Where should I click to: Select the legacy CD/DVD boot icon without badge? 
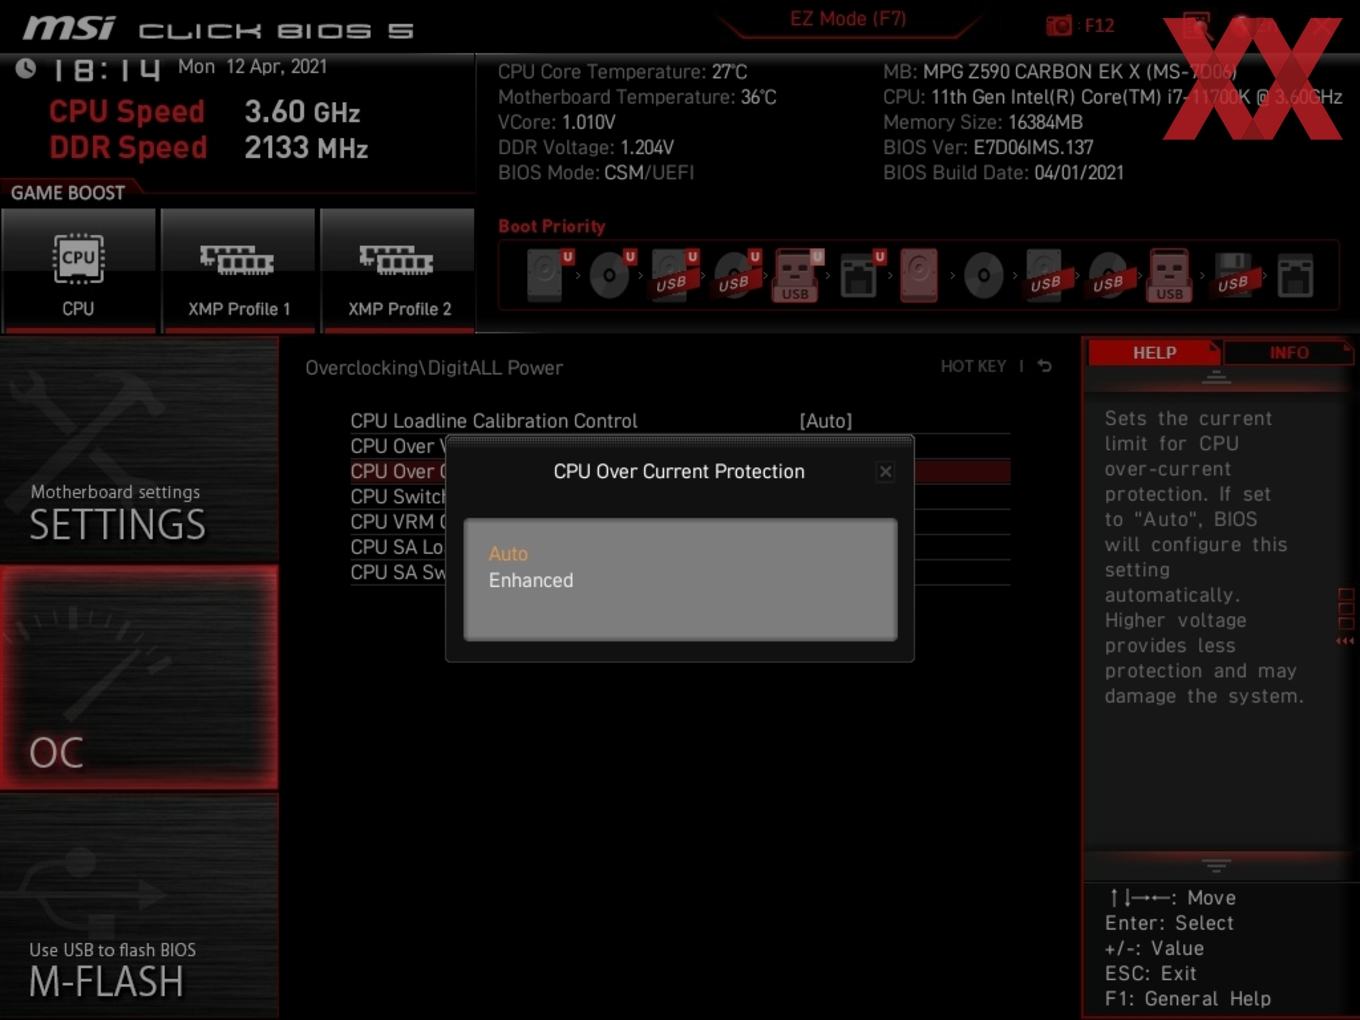(983, 274)
